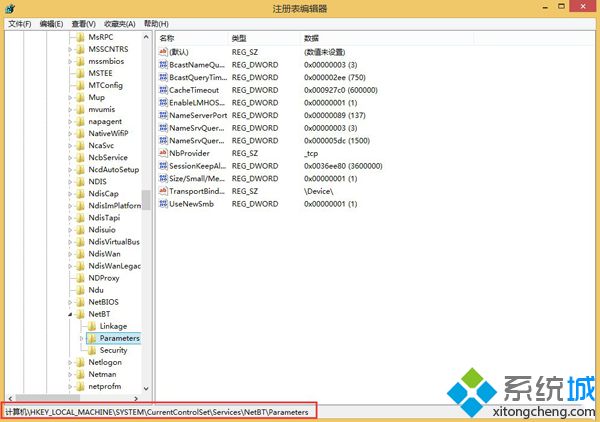Select the NDProxy key
Screen dimensions: 600x422
103,278
